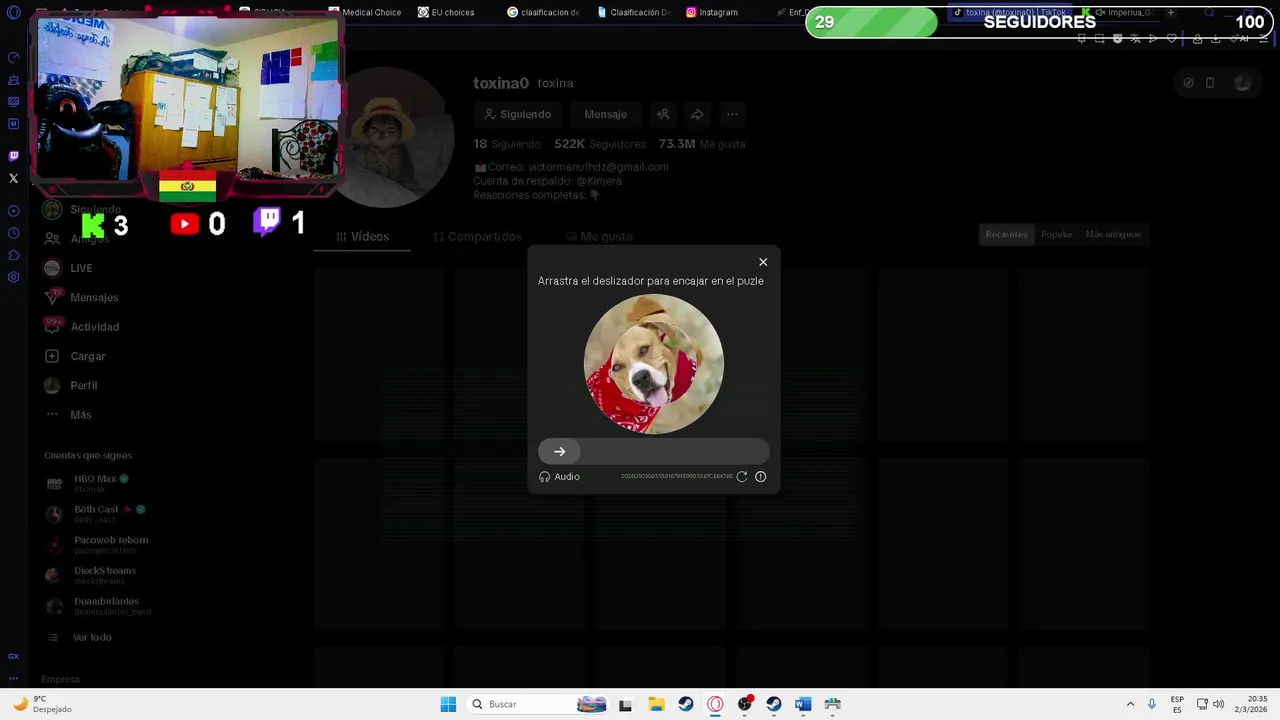Close the puzzle captcha dialog
The image size is (1280, 720).
click(x=763, y=262)
